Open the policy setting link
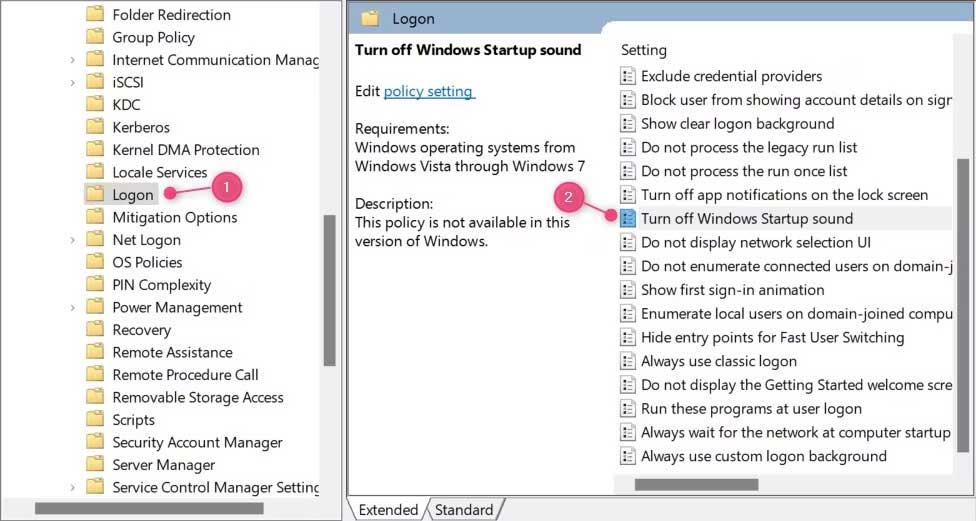The width and height of the screenshot is (976, 521). click(428, 91)
